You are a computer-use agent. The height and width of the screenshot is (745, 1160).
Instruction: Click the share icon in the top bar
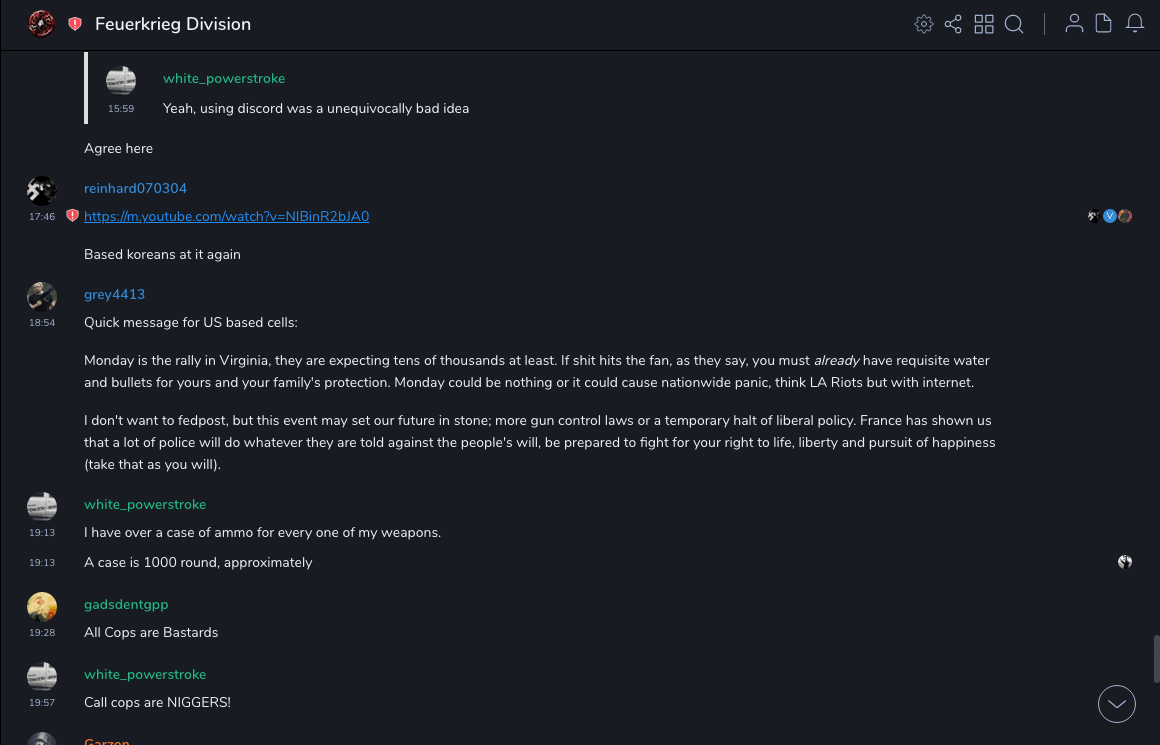[x=953, y=24]
